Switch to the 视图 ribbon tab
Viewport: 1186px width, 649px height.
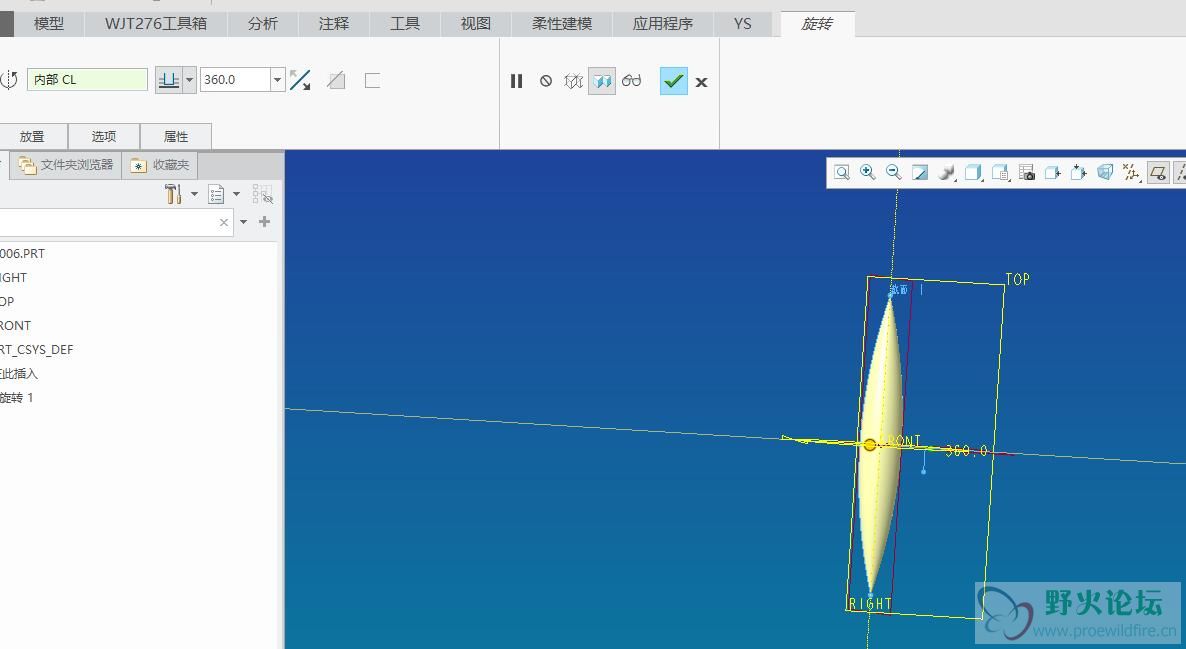click(476, 23)
